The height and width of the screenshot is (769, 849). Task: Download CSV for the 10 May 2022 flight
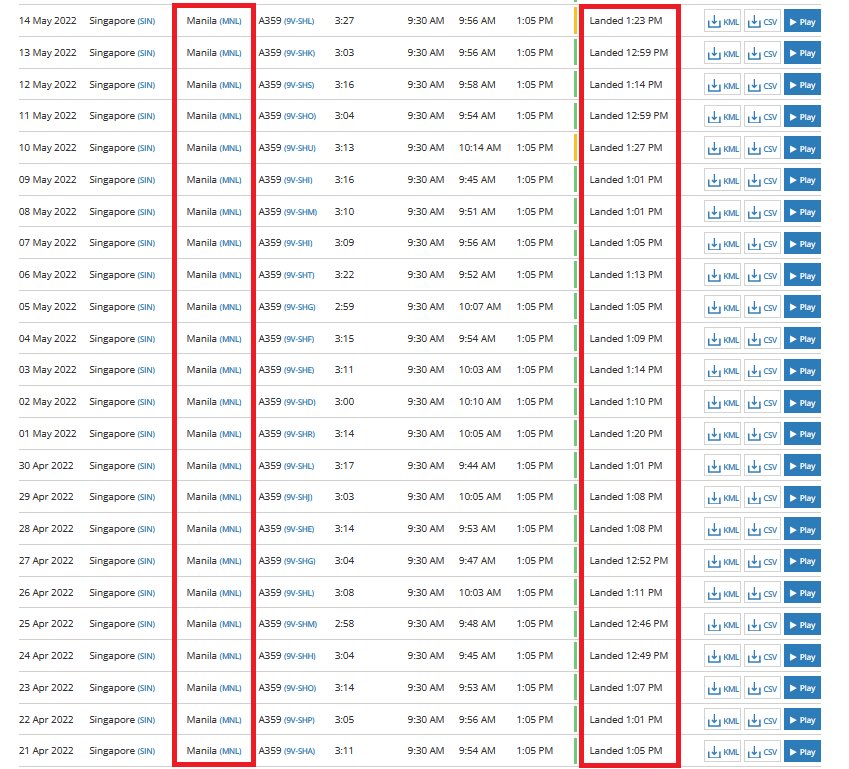click(x=762, y=148)
